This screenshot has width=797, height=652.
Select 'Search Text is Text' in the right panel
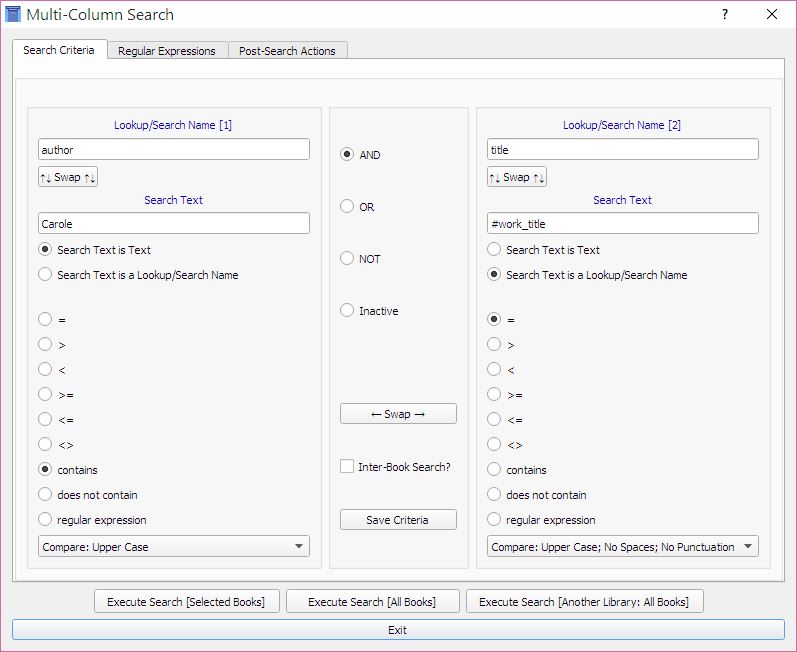click(495, 250)
